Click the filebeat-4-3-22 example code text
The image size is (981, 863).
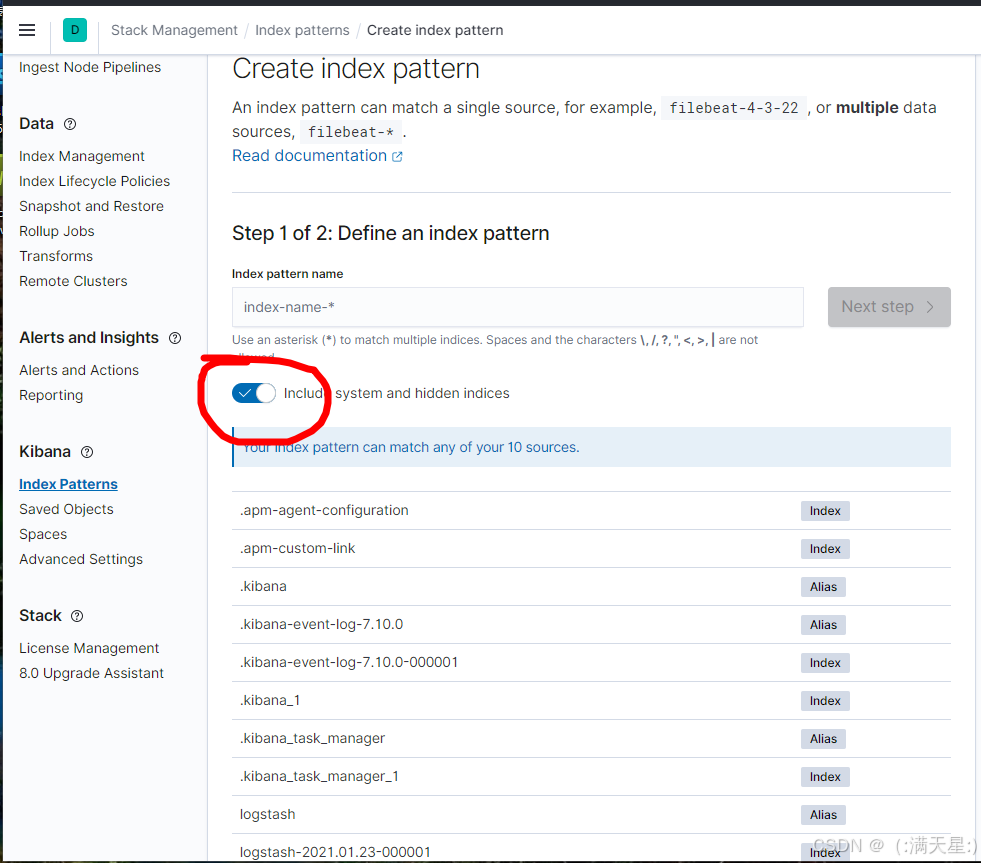click(x=734, y=108)
